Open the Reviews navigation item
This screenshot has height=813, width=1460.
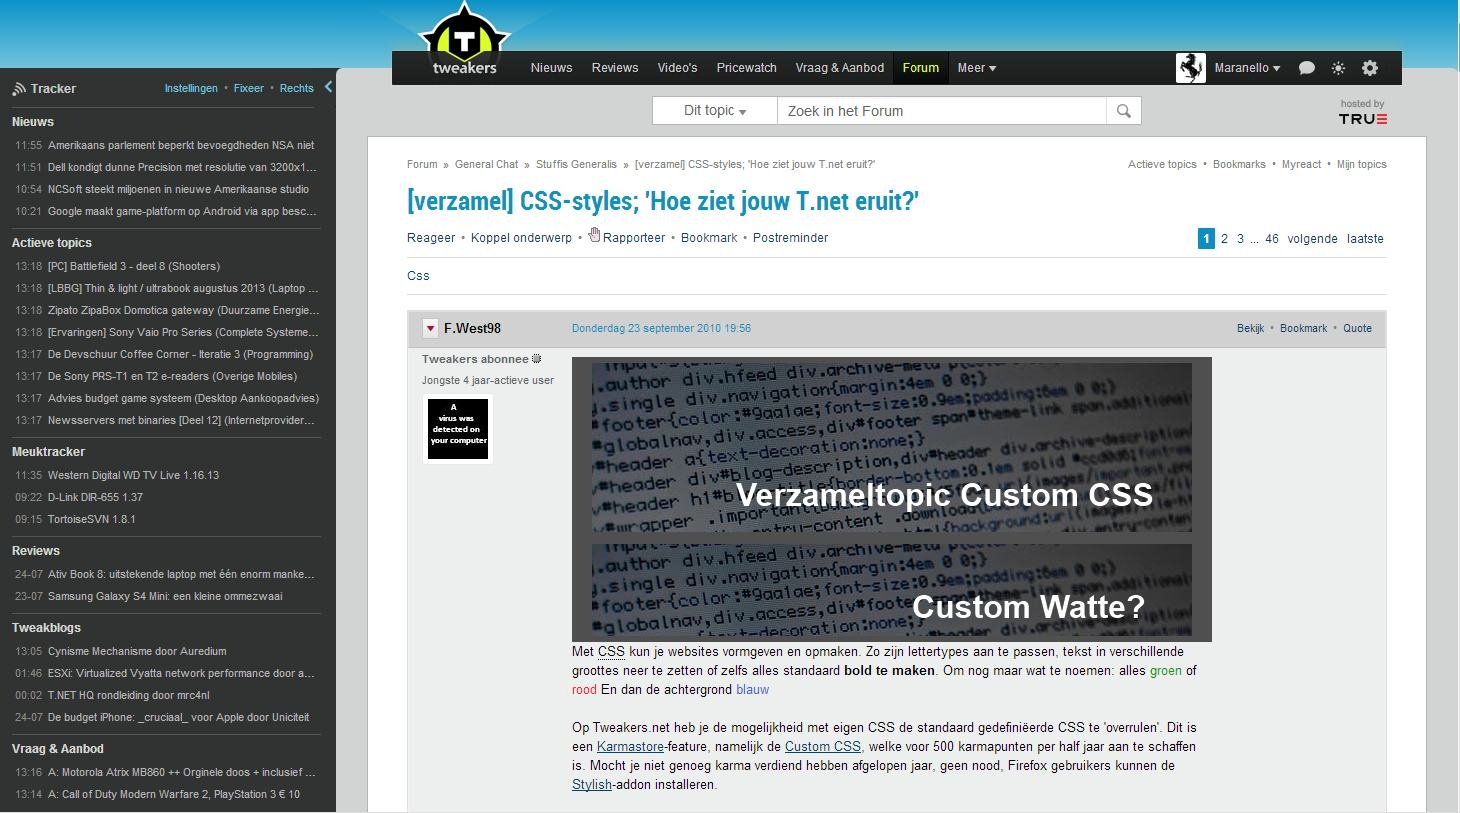(615, 68)
